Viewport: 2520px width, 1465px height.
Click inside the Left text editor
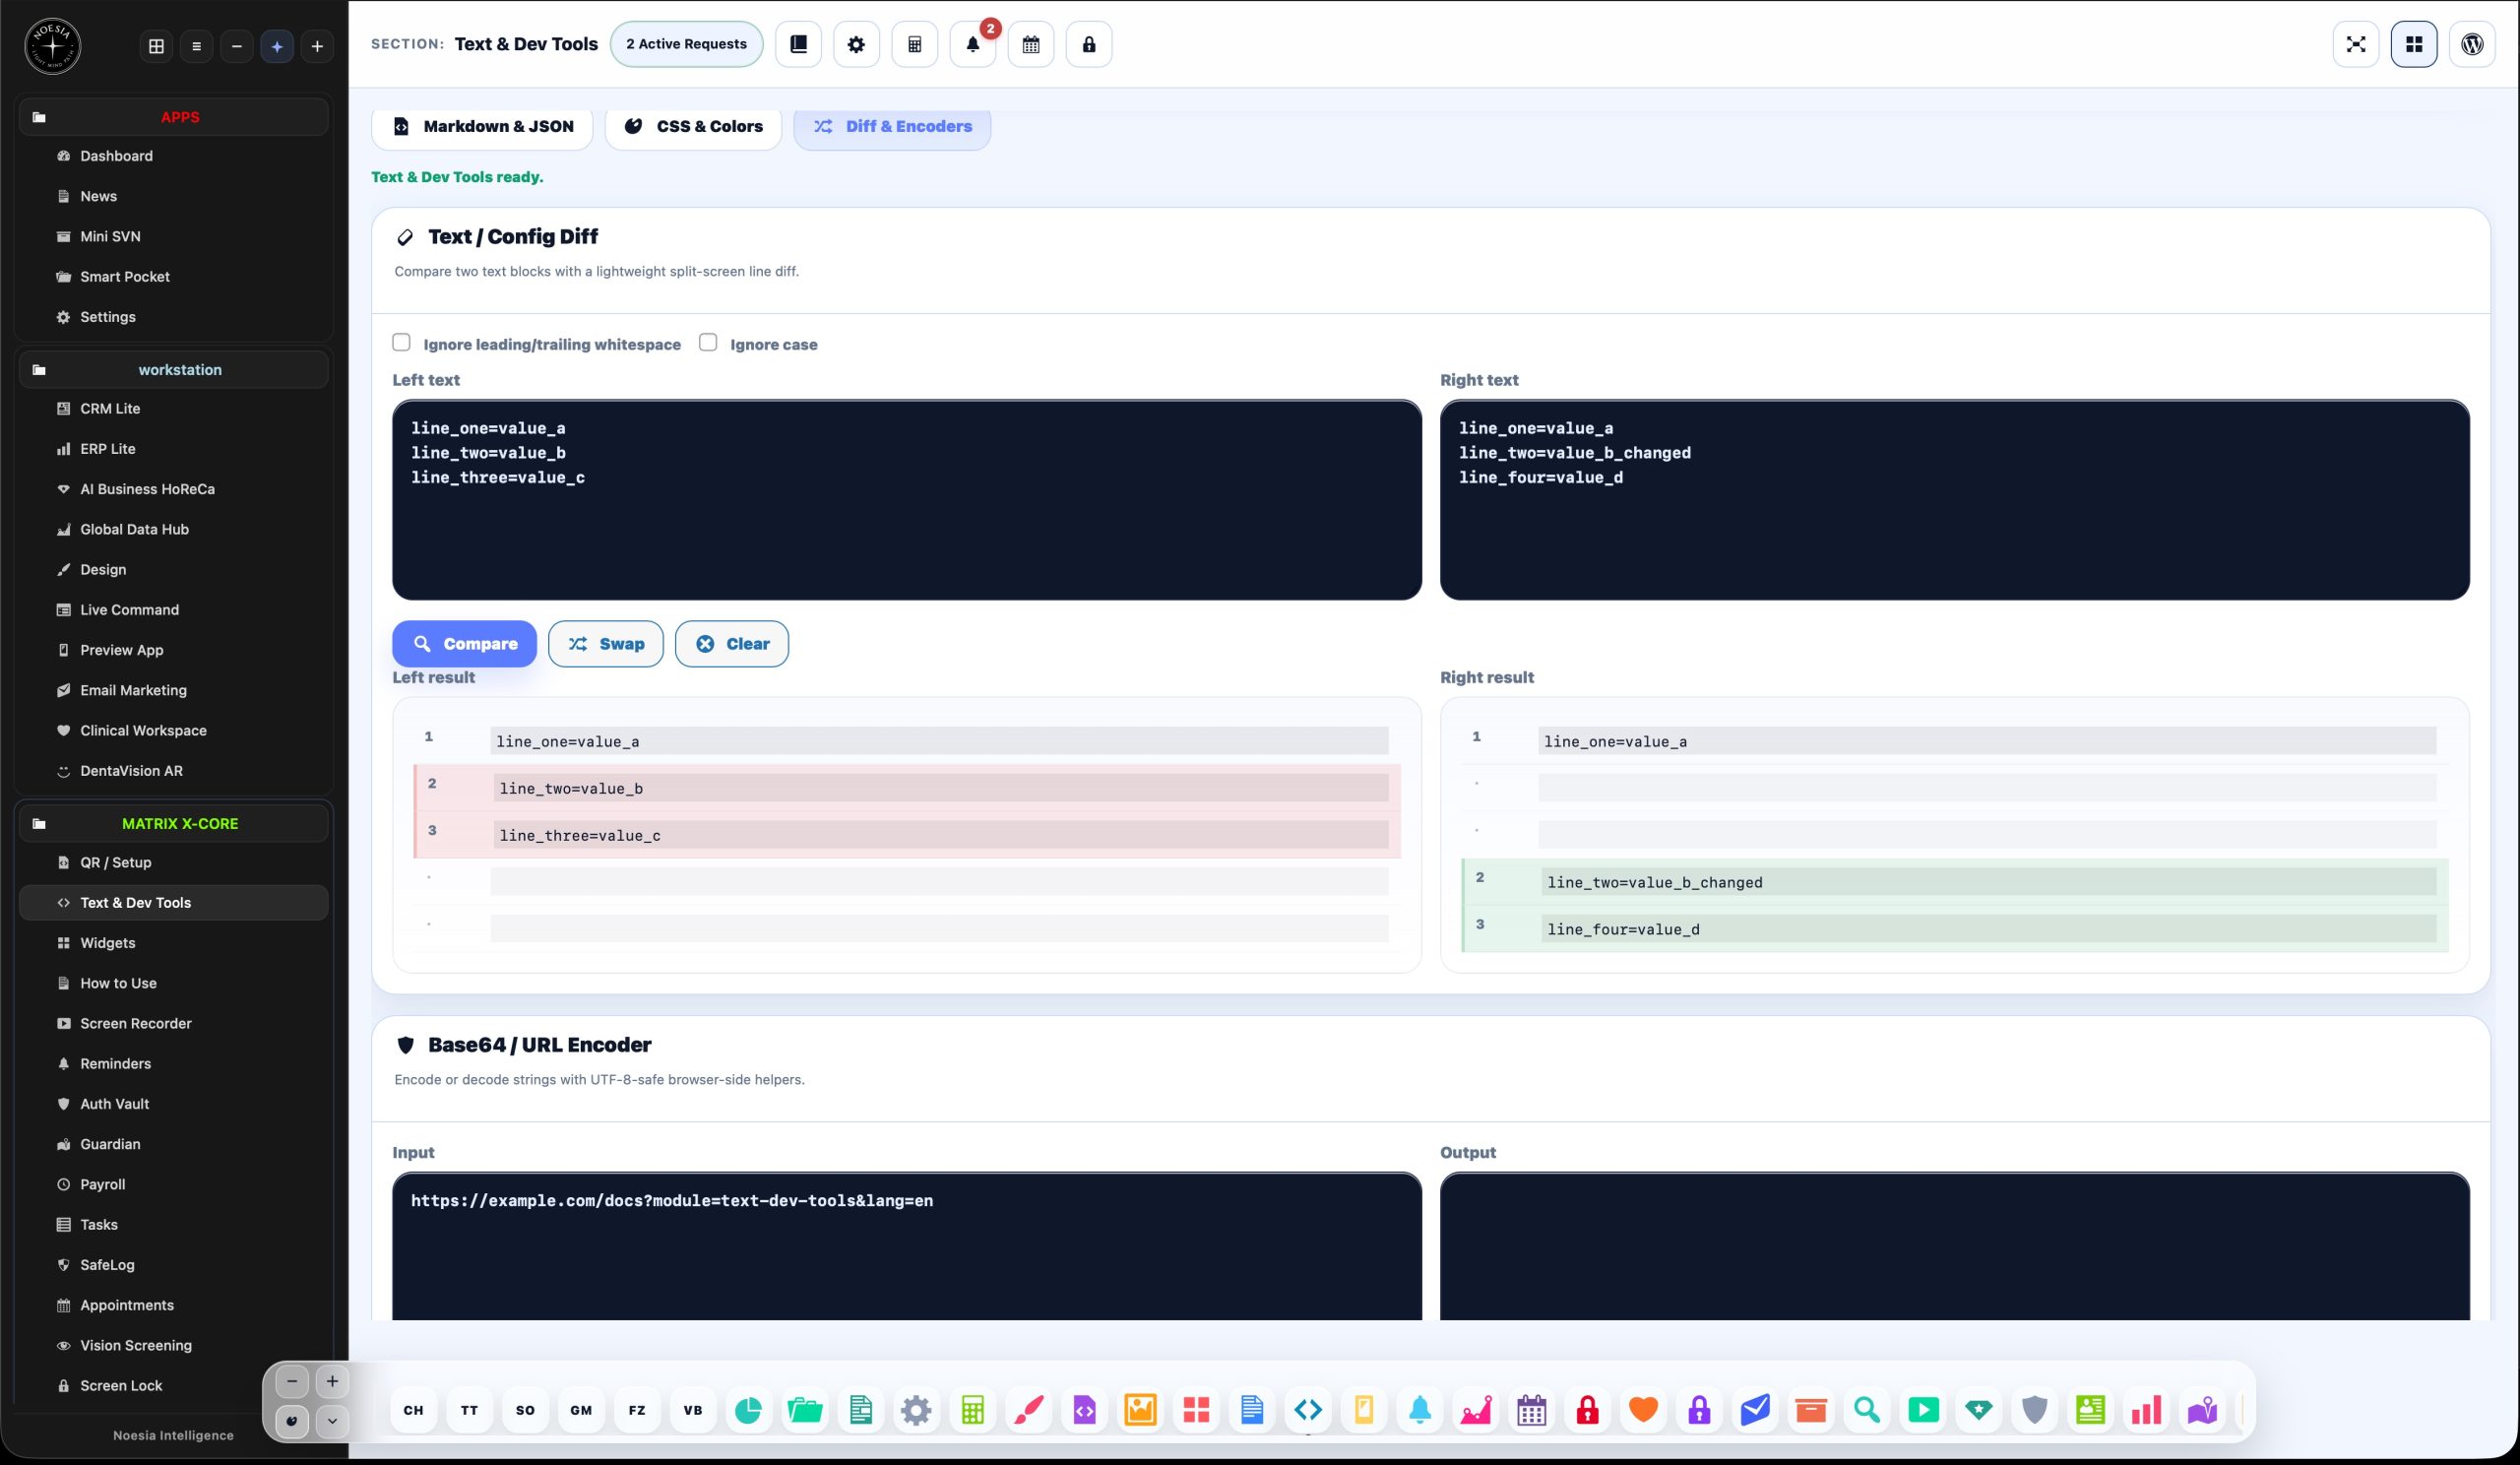907,500
